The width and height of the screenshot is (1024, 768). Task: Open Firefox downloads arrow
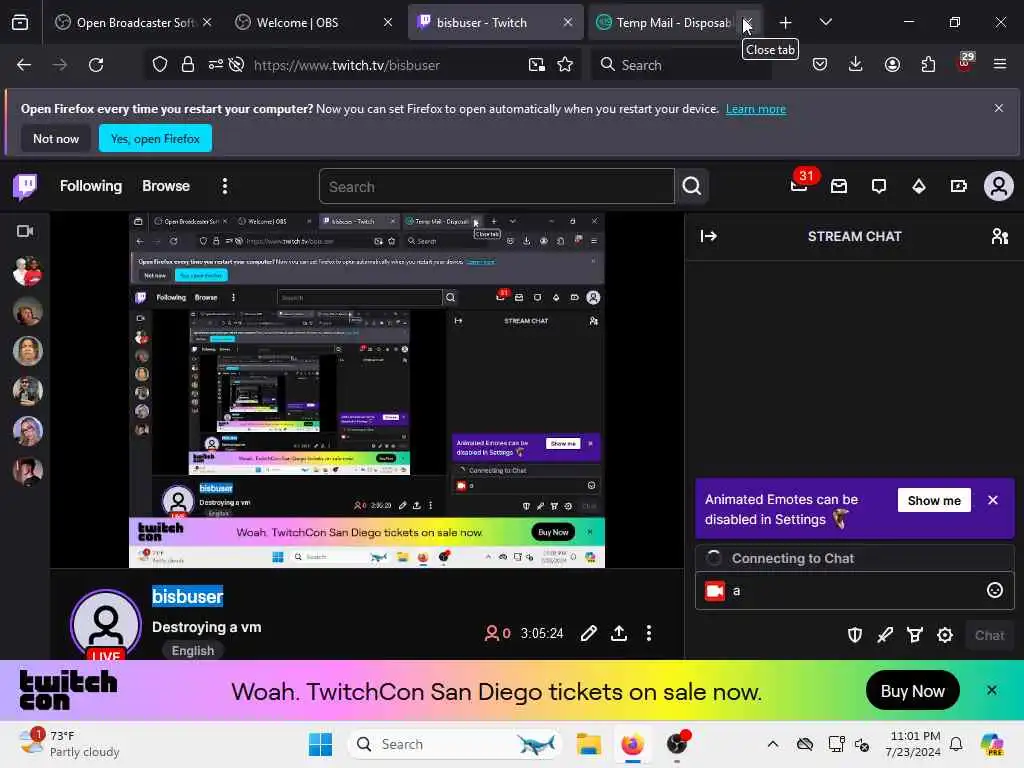(856, 64)
